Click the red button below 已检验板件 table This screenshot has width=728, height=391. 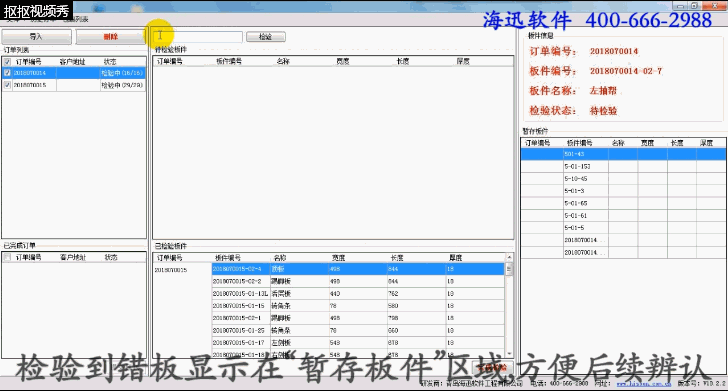tap(492, 368)
